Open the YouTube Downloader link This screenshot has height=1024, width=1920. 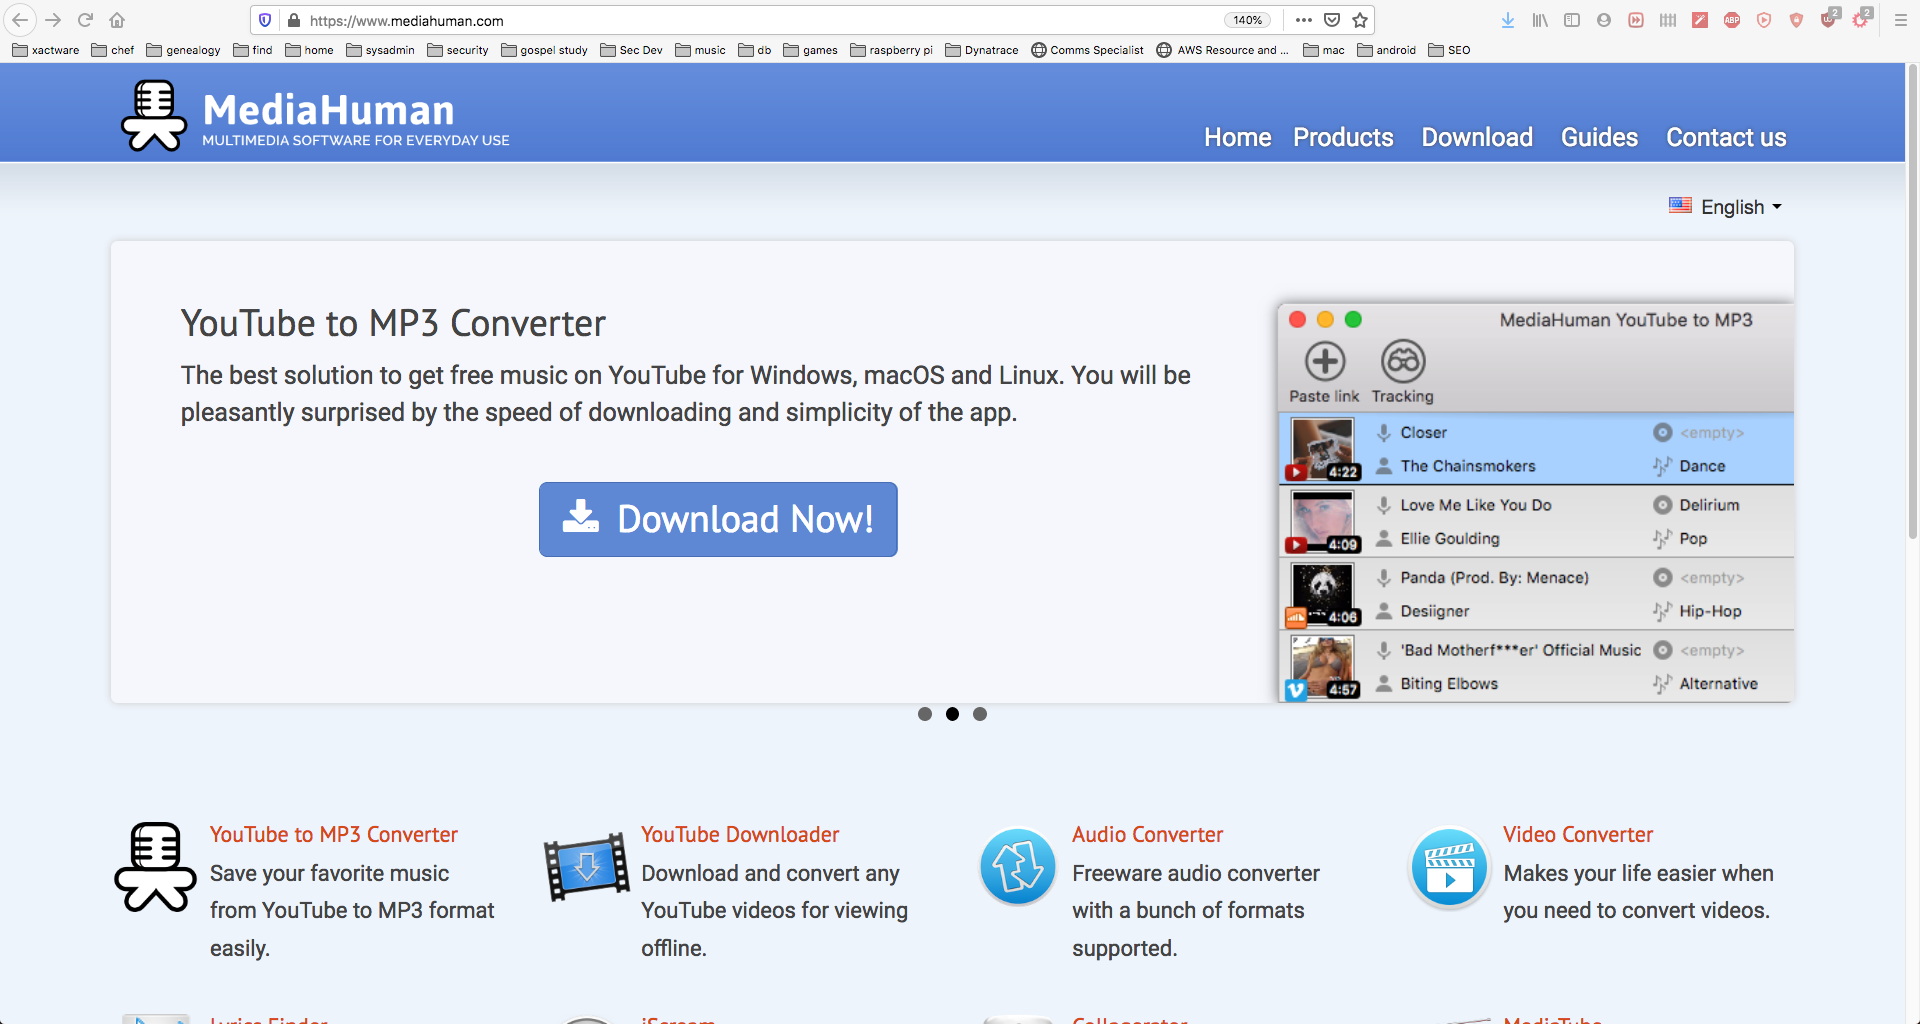coord(740,834)
